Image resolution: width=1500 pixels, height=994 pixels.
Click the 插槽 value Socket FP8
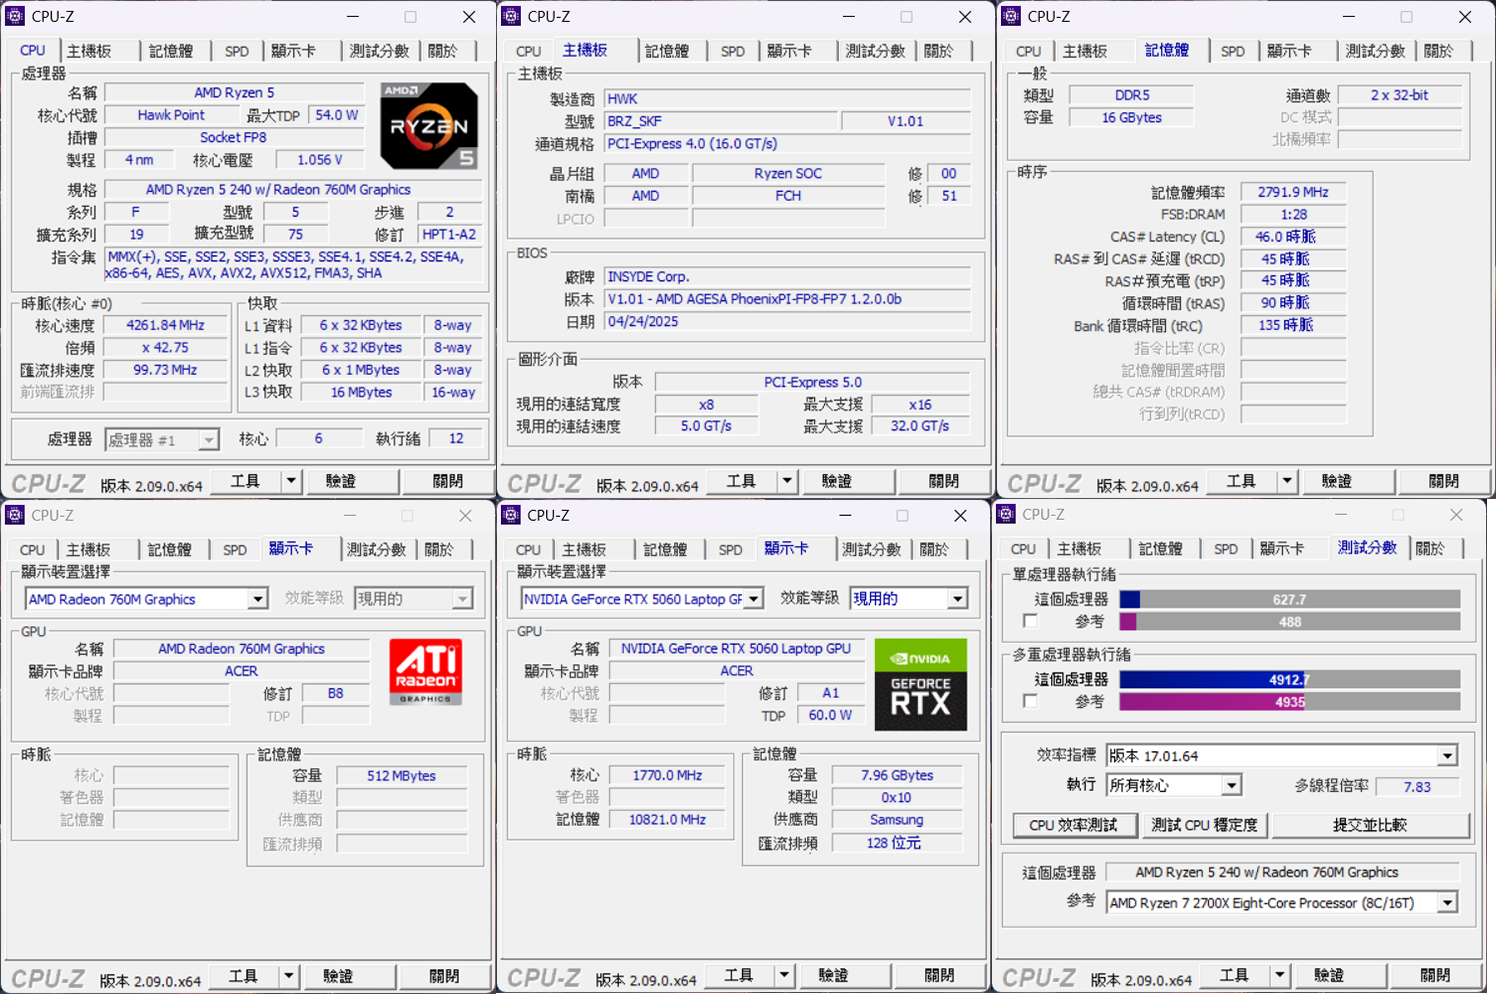pos(233,137)
